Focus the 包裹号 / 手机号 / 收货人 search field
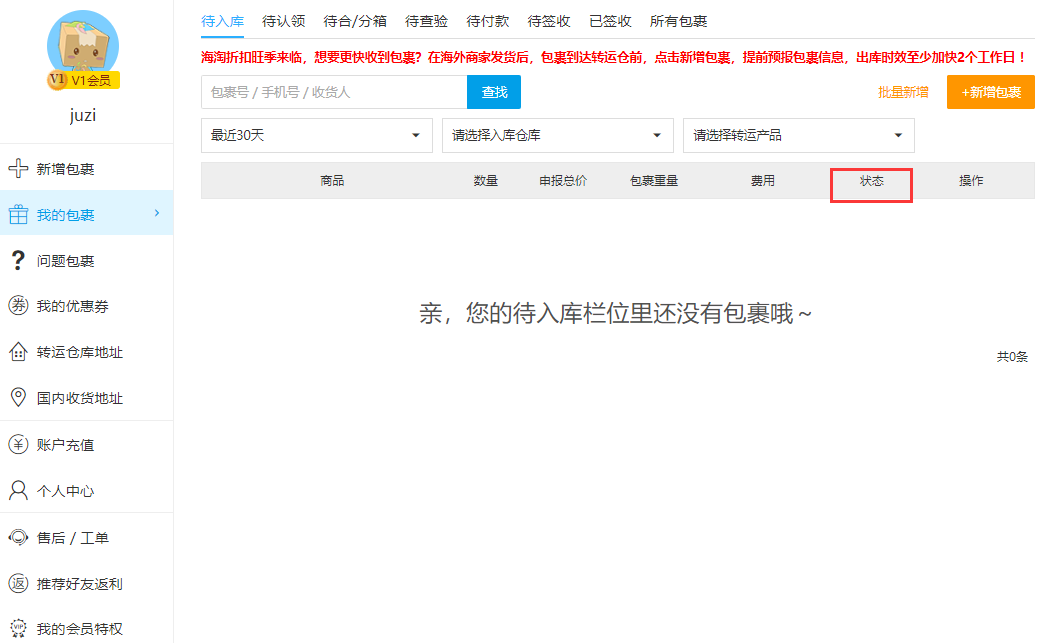The height and width of the screenshot is (643, 1039). [x=334, y=92]
